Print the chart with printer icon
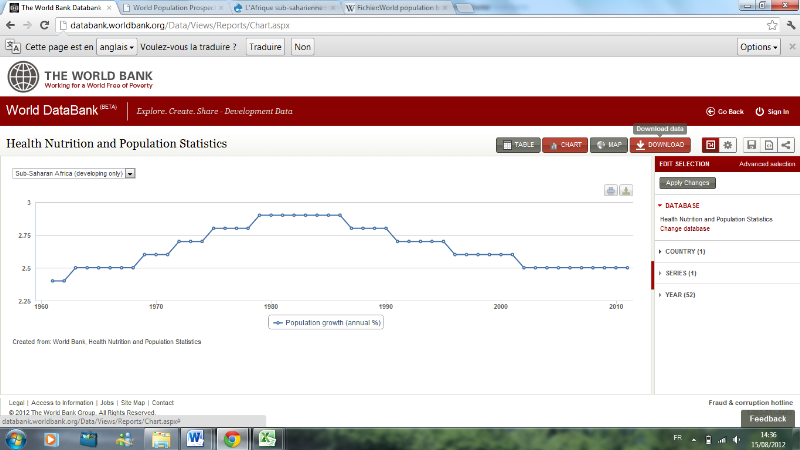 pos(611,191)
